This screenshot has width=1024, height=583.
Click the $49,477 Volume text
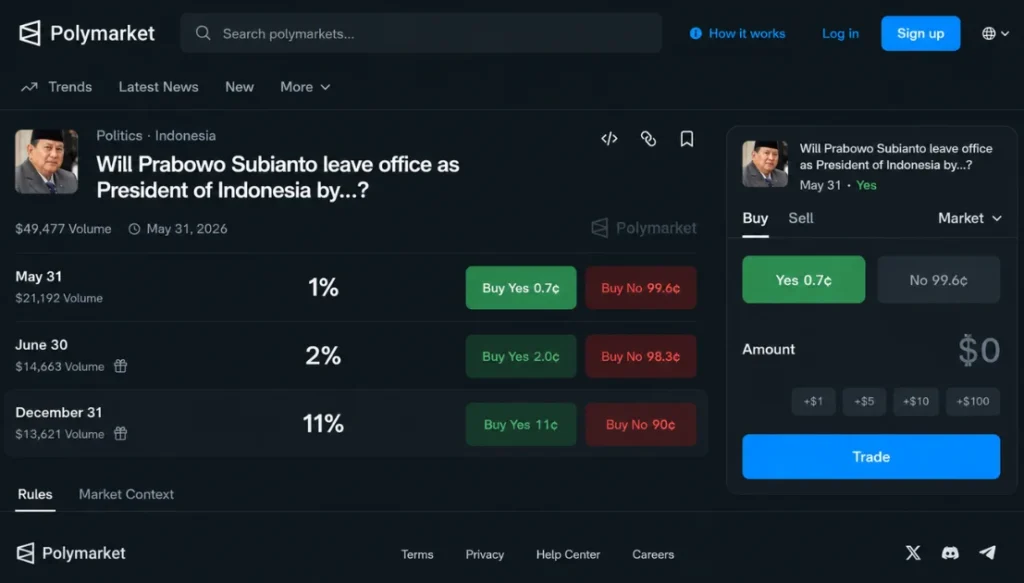tap(63, 229)
